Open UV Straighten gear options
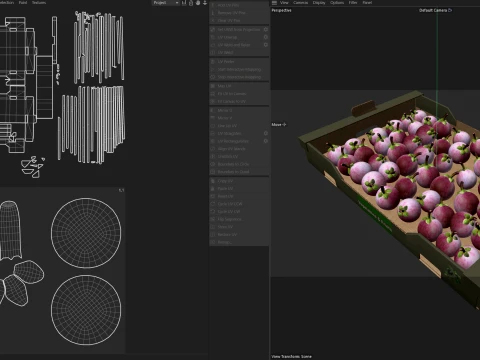This screenshot has width=480, height=360. click(x=266, y=133)
